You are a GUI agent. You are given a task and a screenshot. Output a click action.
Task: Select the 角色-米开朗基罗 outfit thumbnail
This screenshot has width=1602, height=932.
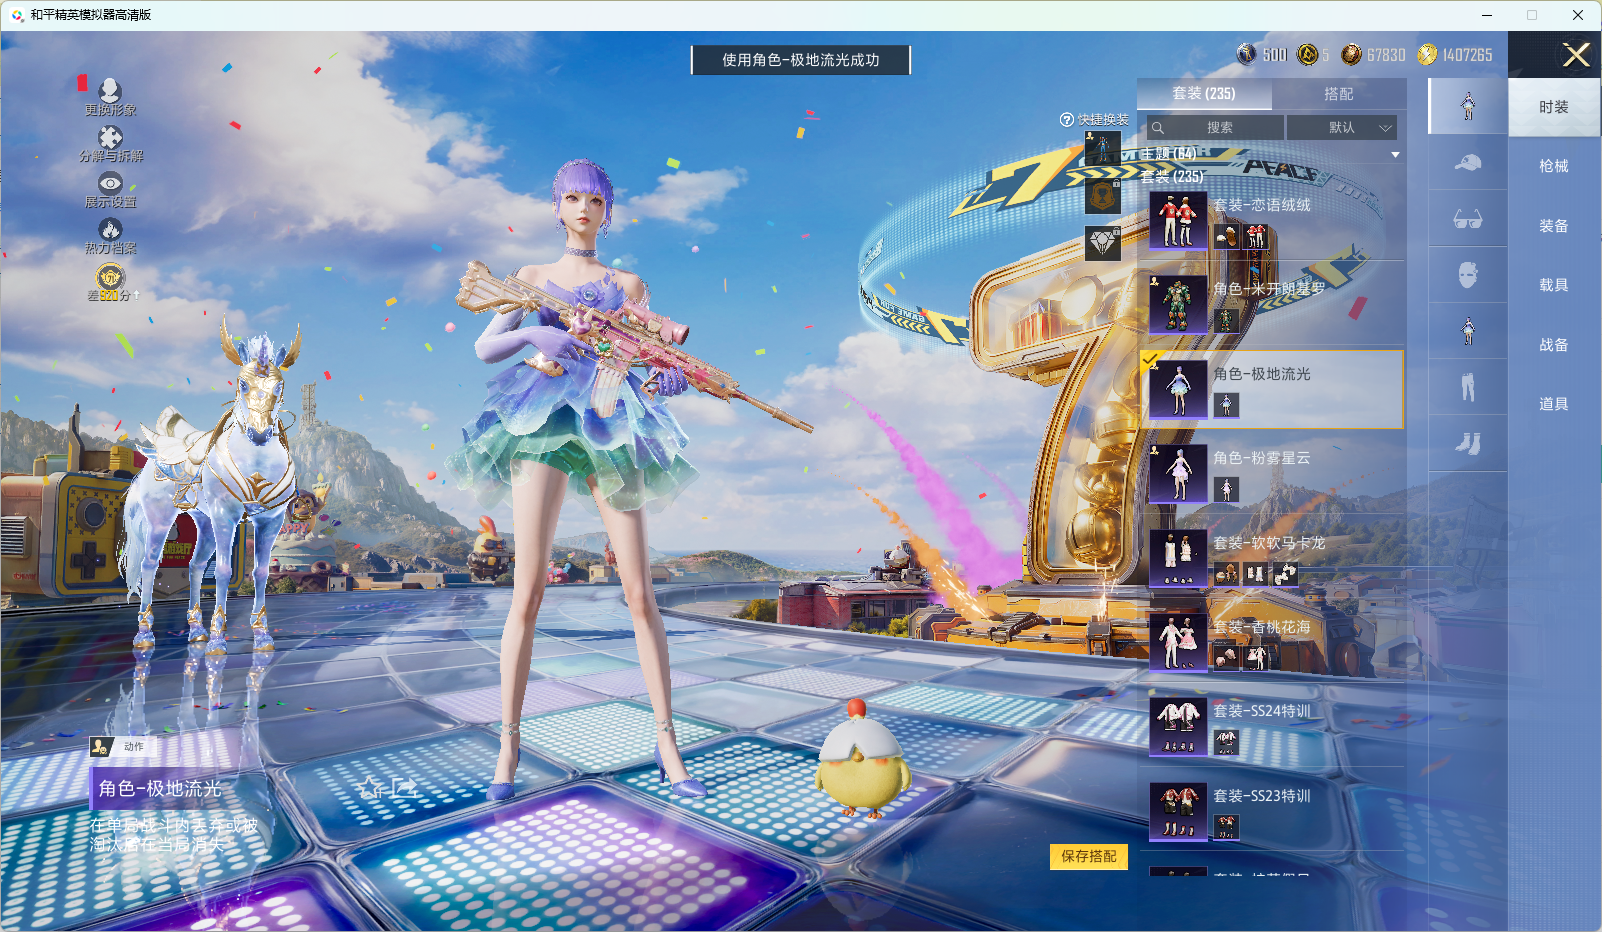pyautogui.click(x=1178, y=304)
